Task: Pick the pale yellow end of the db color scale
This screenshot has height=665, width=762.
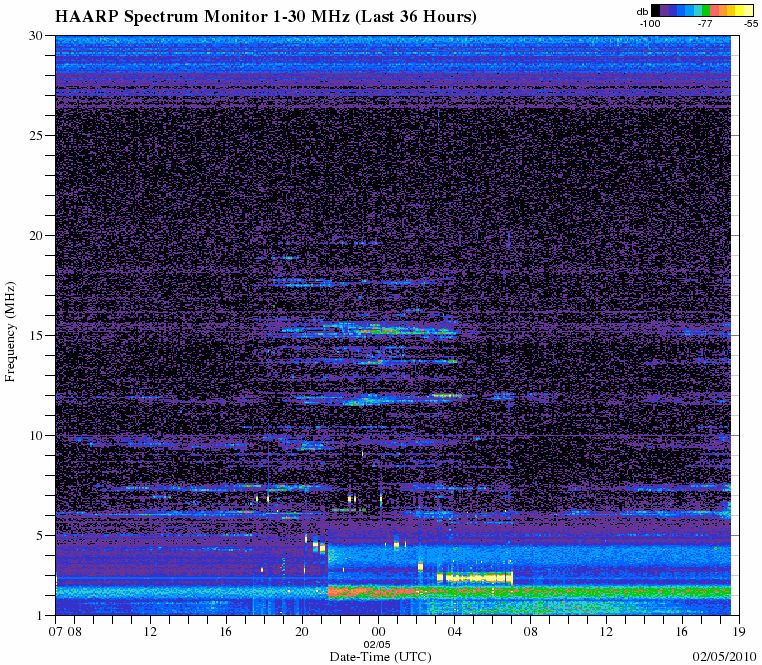Action: (749, 11)
